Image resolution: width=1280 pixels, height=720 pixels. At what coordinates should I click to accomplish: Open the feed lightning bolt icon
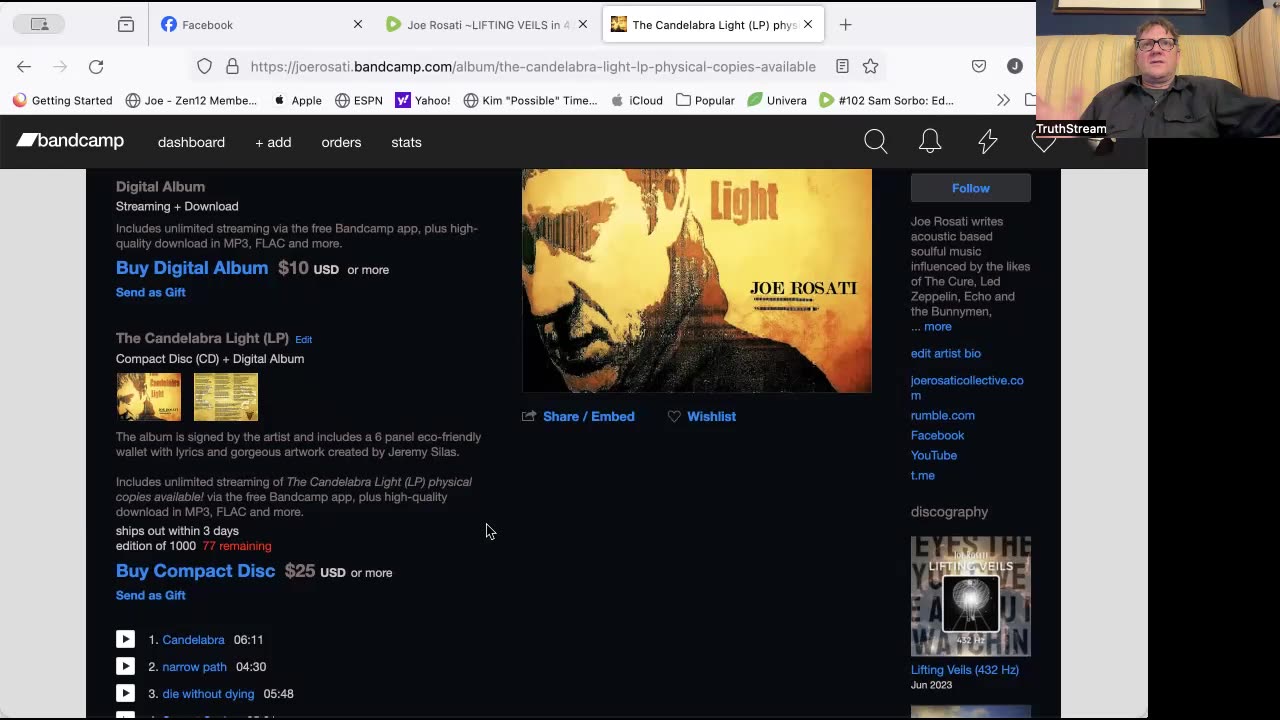[988, 142]
